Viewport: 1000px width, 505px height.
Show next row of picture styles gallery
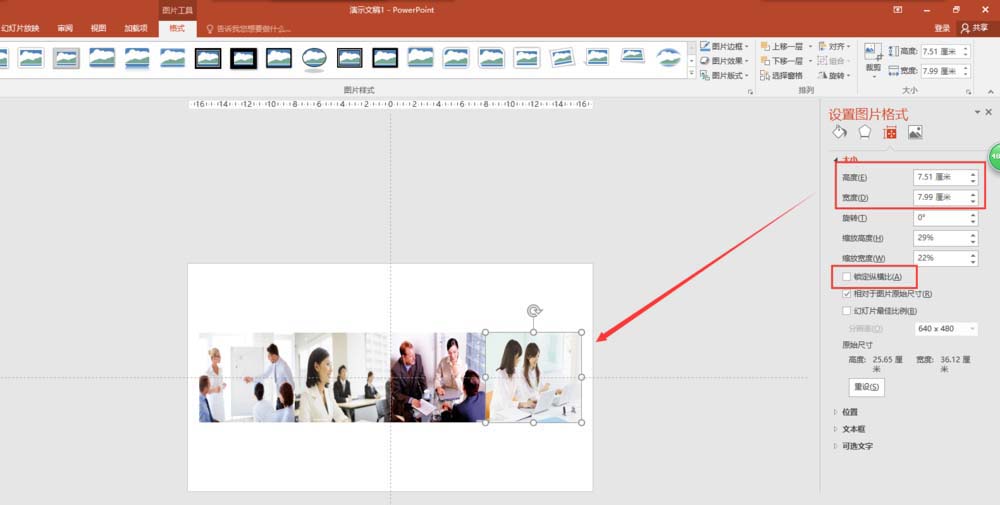click(692, 61)
